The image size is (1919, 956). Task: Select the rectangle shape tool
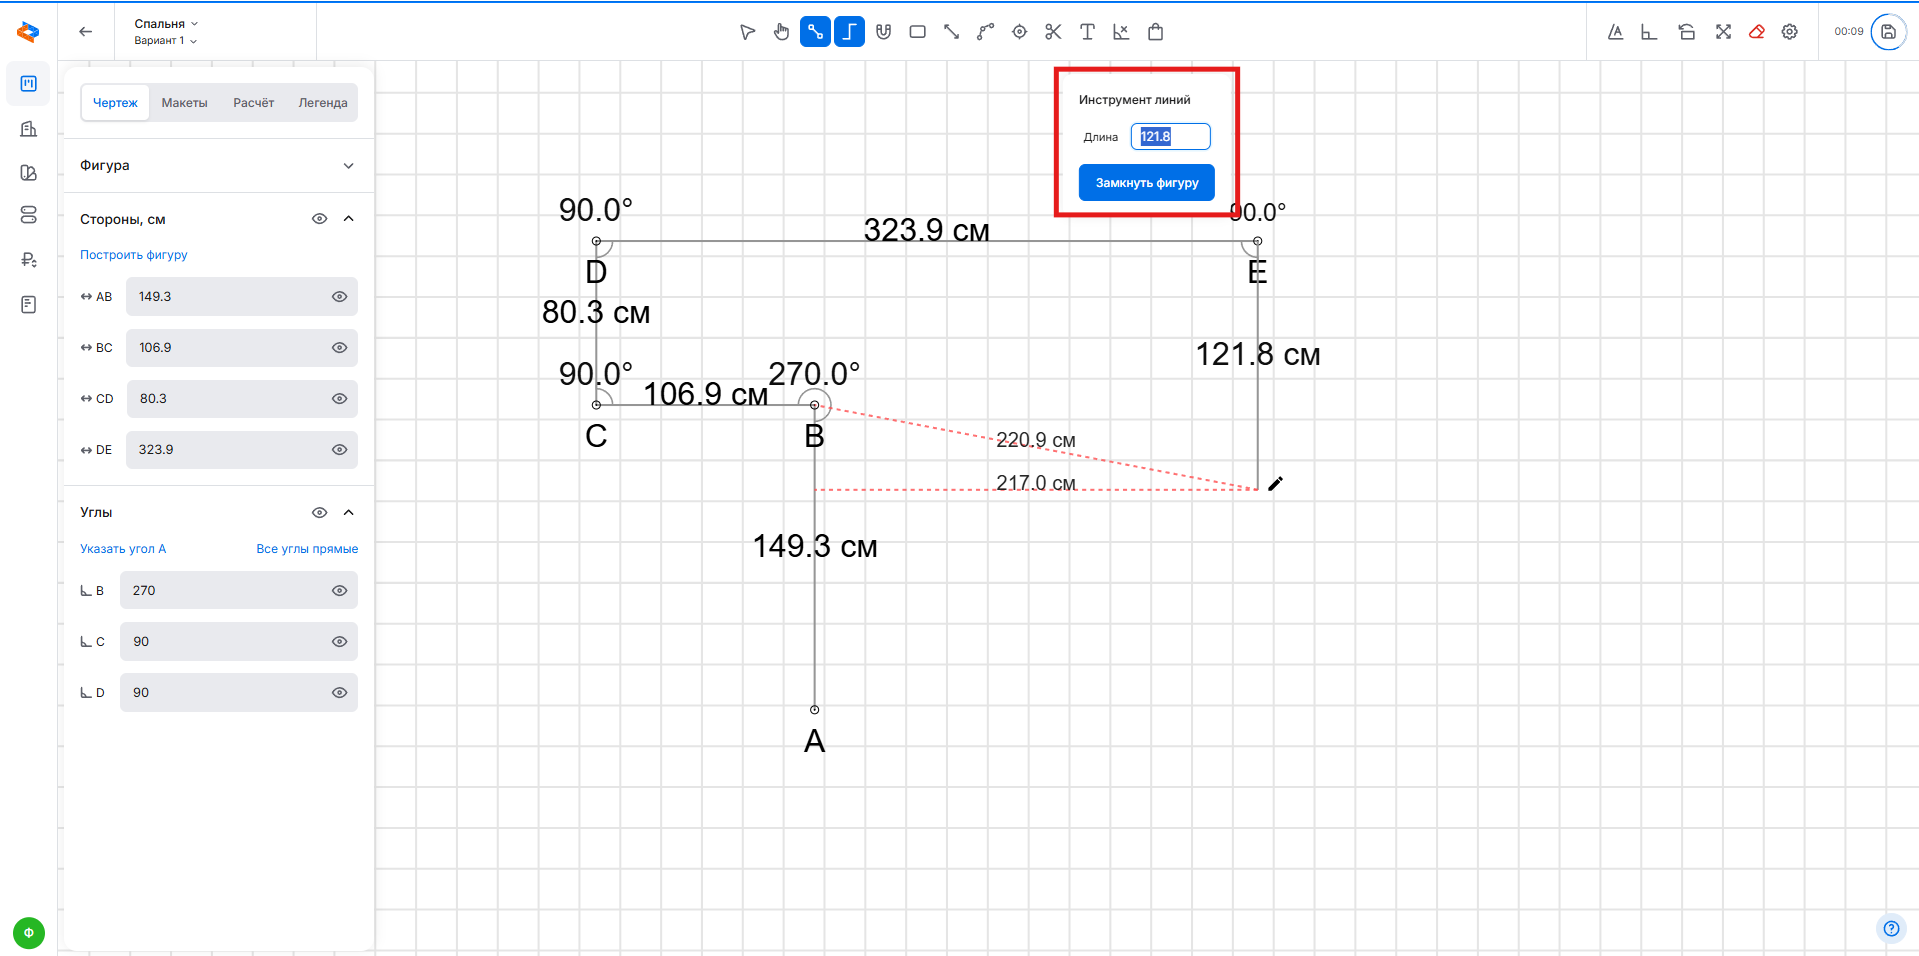pyautogui.click(x=917, y=32)
